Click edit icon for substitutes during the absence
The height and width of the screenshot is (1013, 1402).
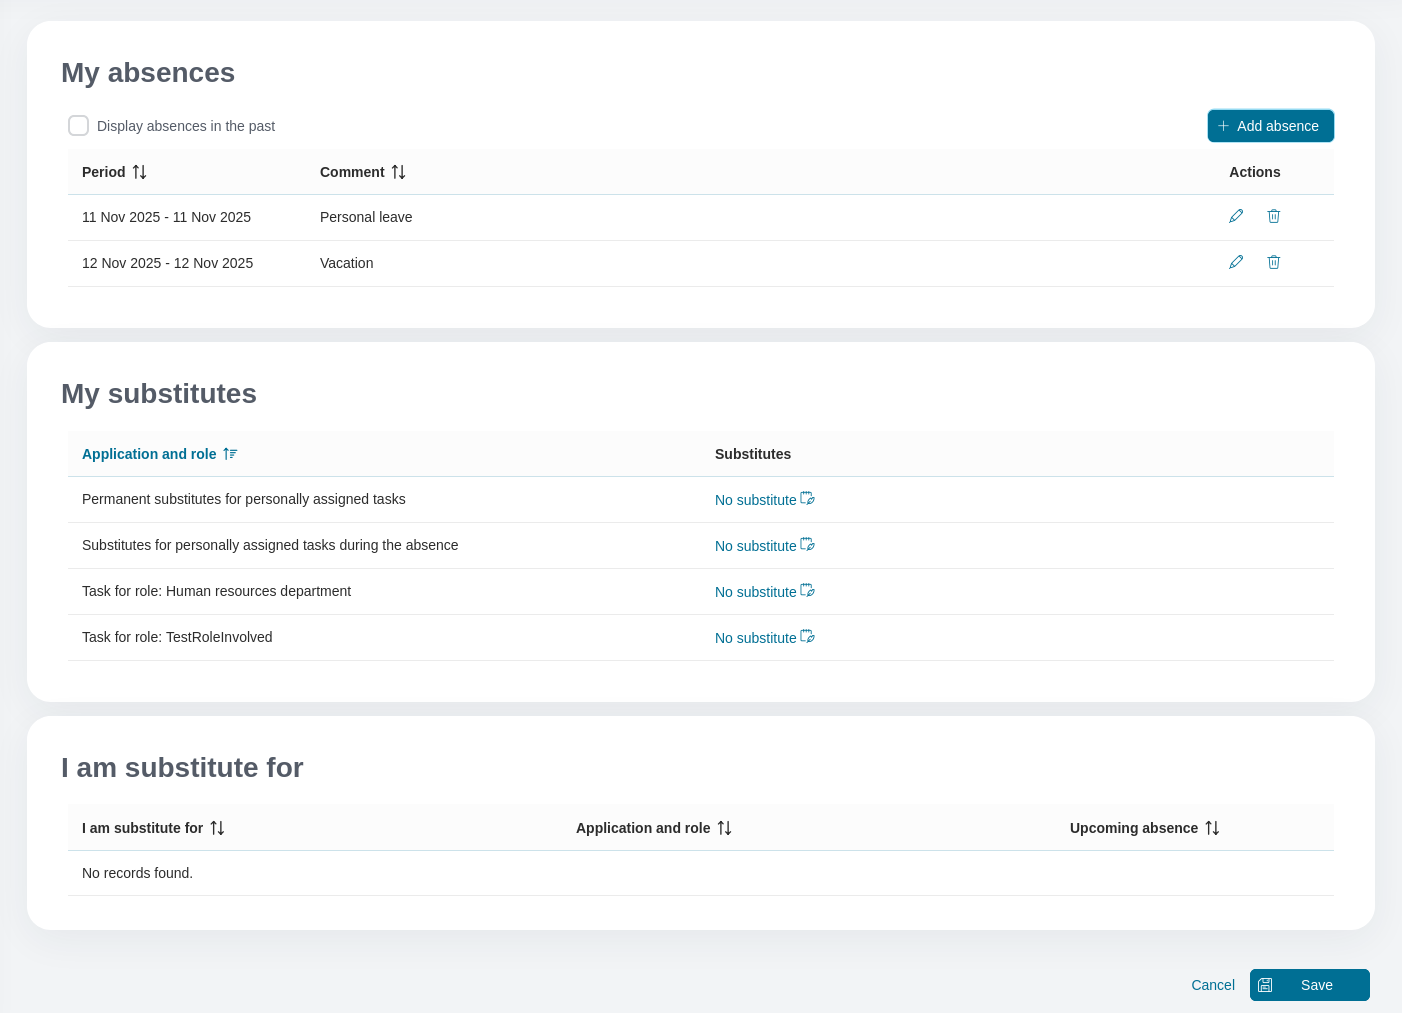point(808,545)
